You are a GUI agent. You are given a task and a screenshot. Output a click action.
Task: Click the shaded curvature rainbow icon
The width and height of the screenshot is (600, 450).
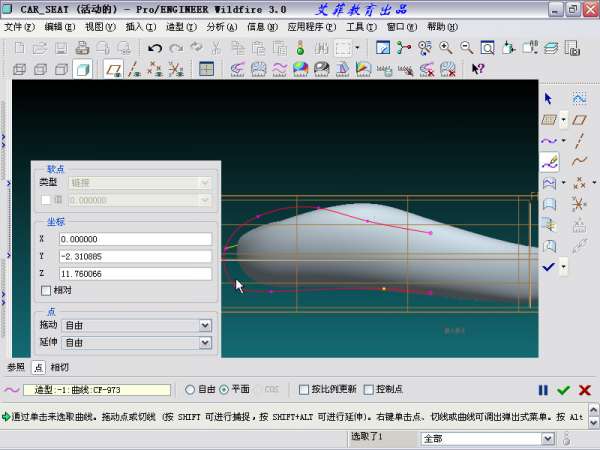(x=300, y=69)
